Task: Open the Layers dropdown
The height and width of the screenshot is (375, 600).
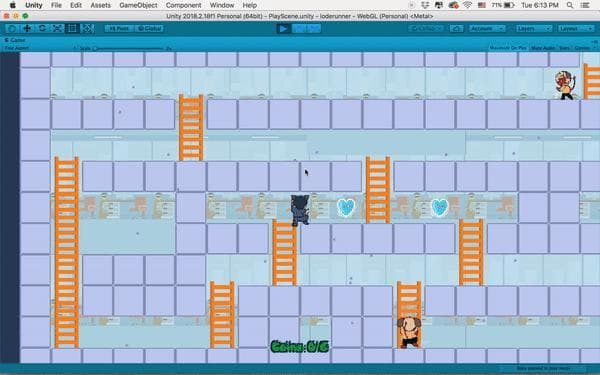Action: point(534,29)
